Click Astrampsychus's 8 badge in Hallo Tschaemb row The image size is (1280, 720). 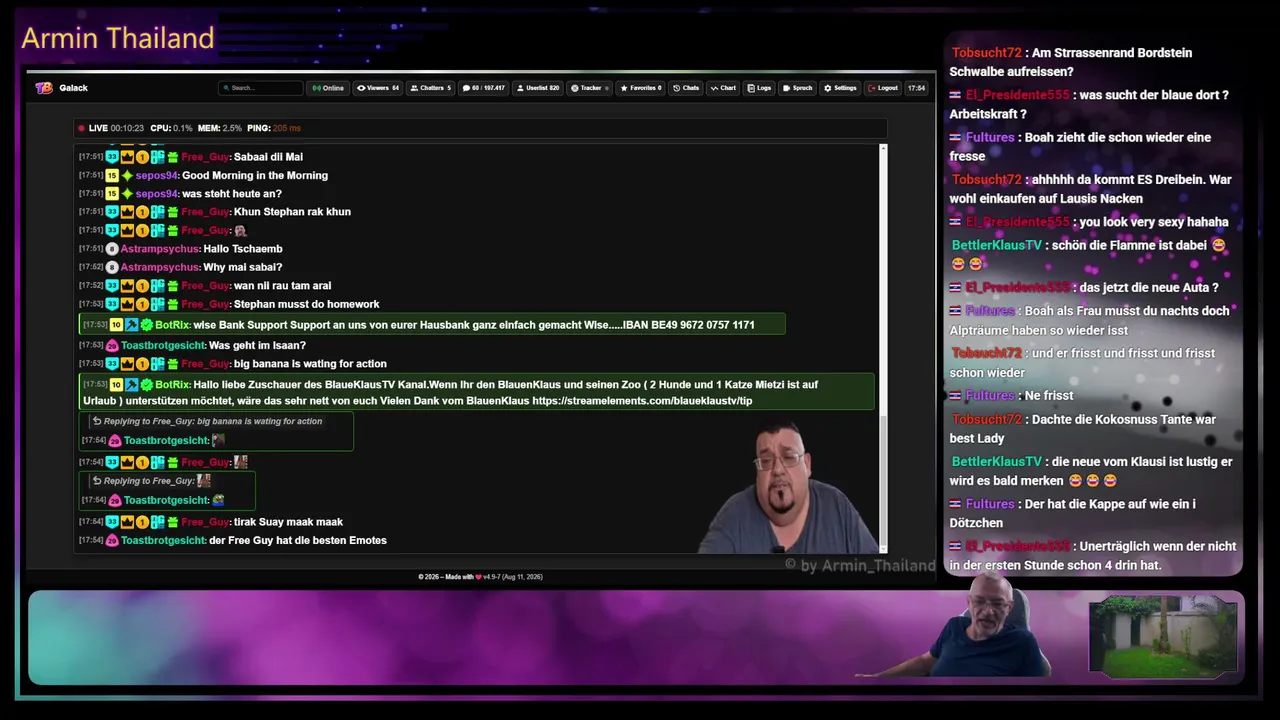(112, 249)
